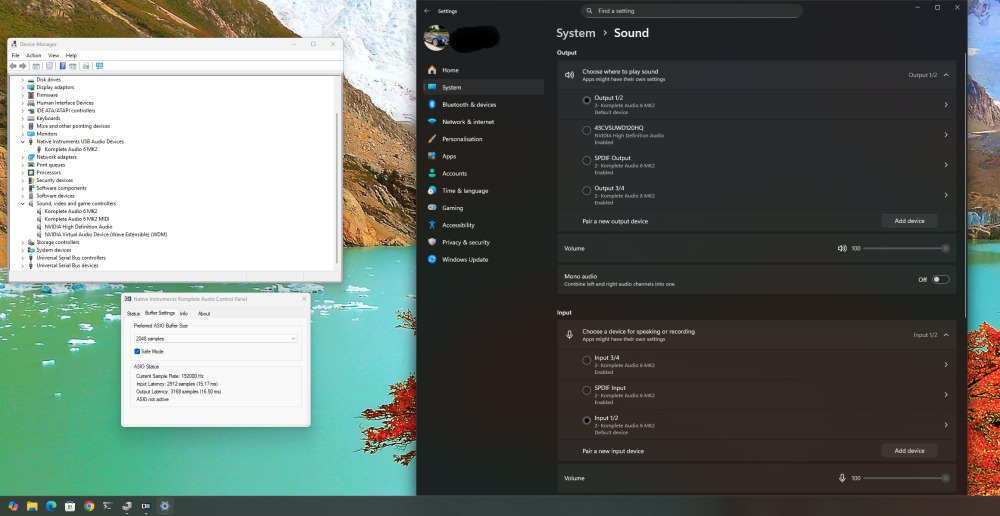Select Input 3/4 as the input device
Viewport: 1000px width, 516px height.
tap(587, 360)
